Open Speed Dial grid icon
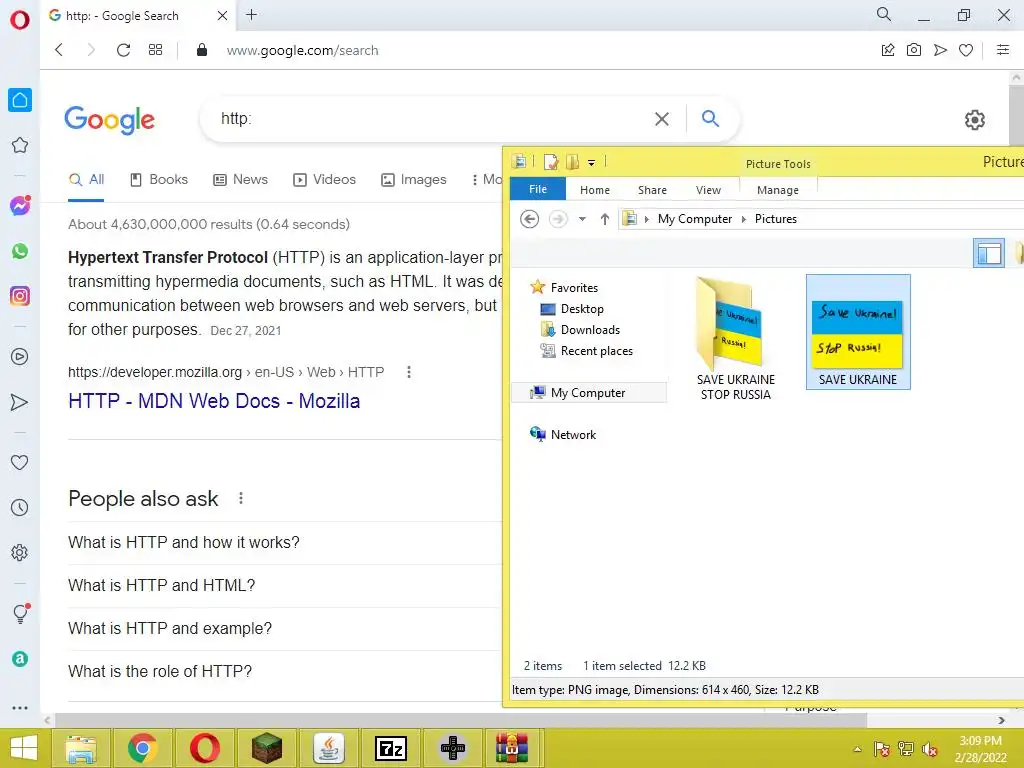This screenshot has width=1024, height=768. tap(155, 50)
